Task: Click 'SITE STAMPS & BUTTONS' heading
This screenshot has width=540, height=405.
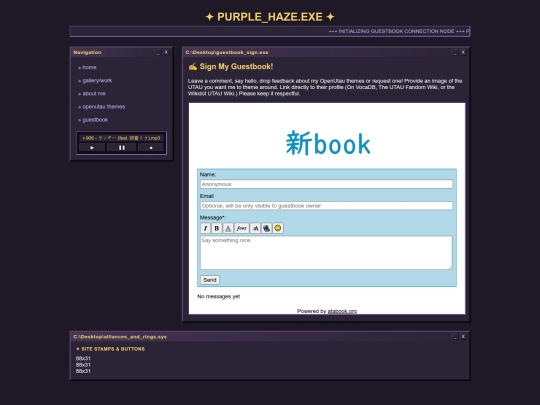Action: (110, 349)
